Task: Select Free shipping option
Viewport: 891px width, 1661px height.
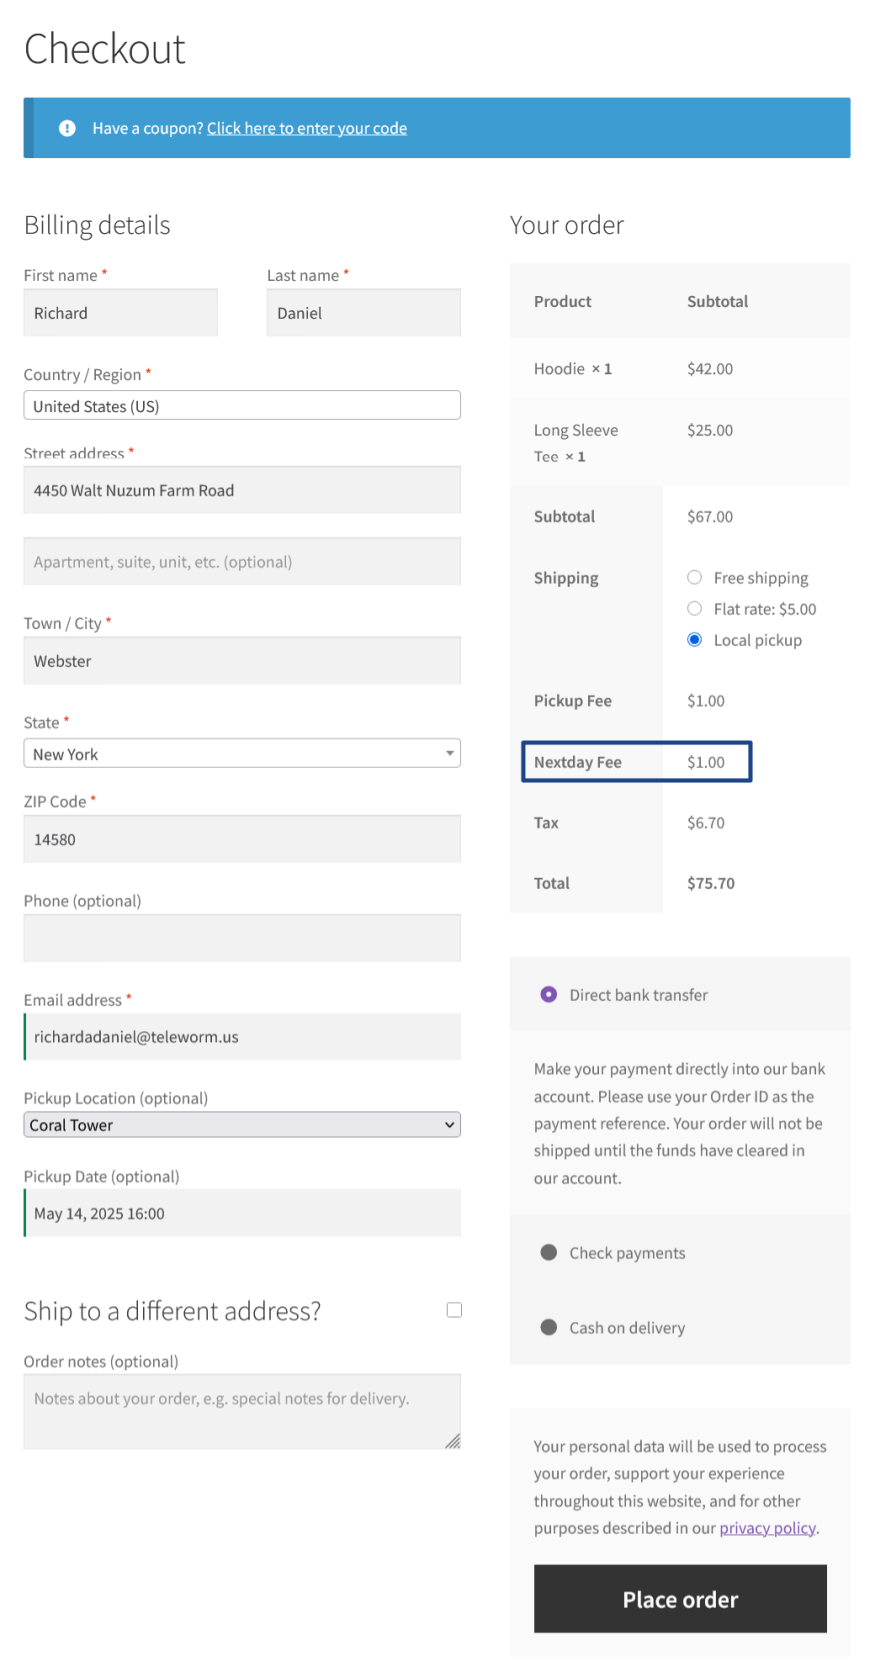Action: click(694, 577)
